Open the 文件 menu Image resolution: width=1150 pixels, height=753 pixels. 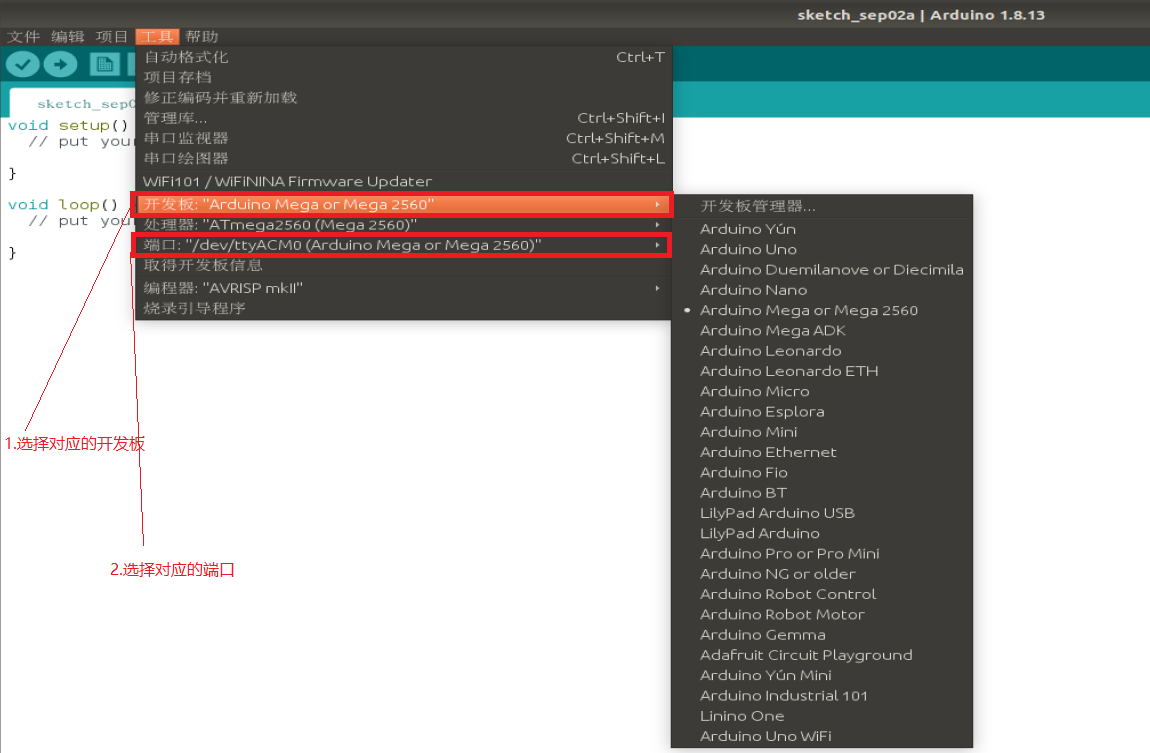tap(24, 37)
